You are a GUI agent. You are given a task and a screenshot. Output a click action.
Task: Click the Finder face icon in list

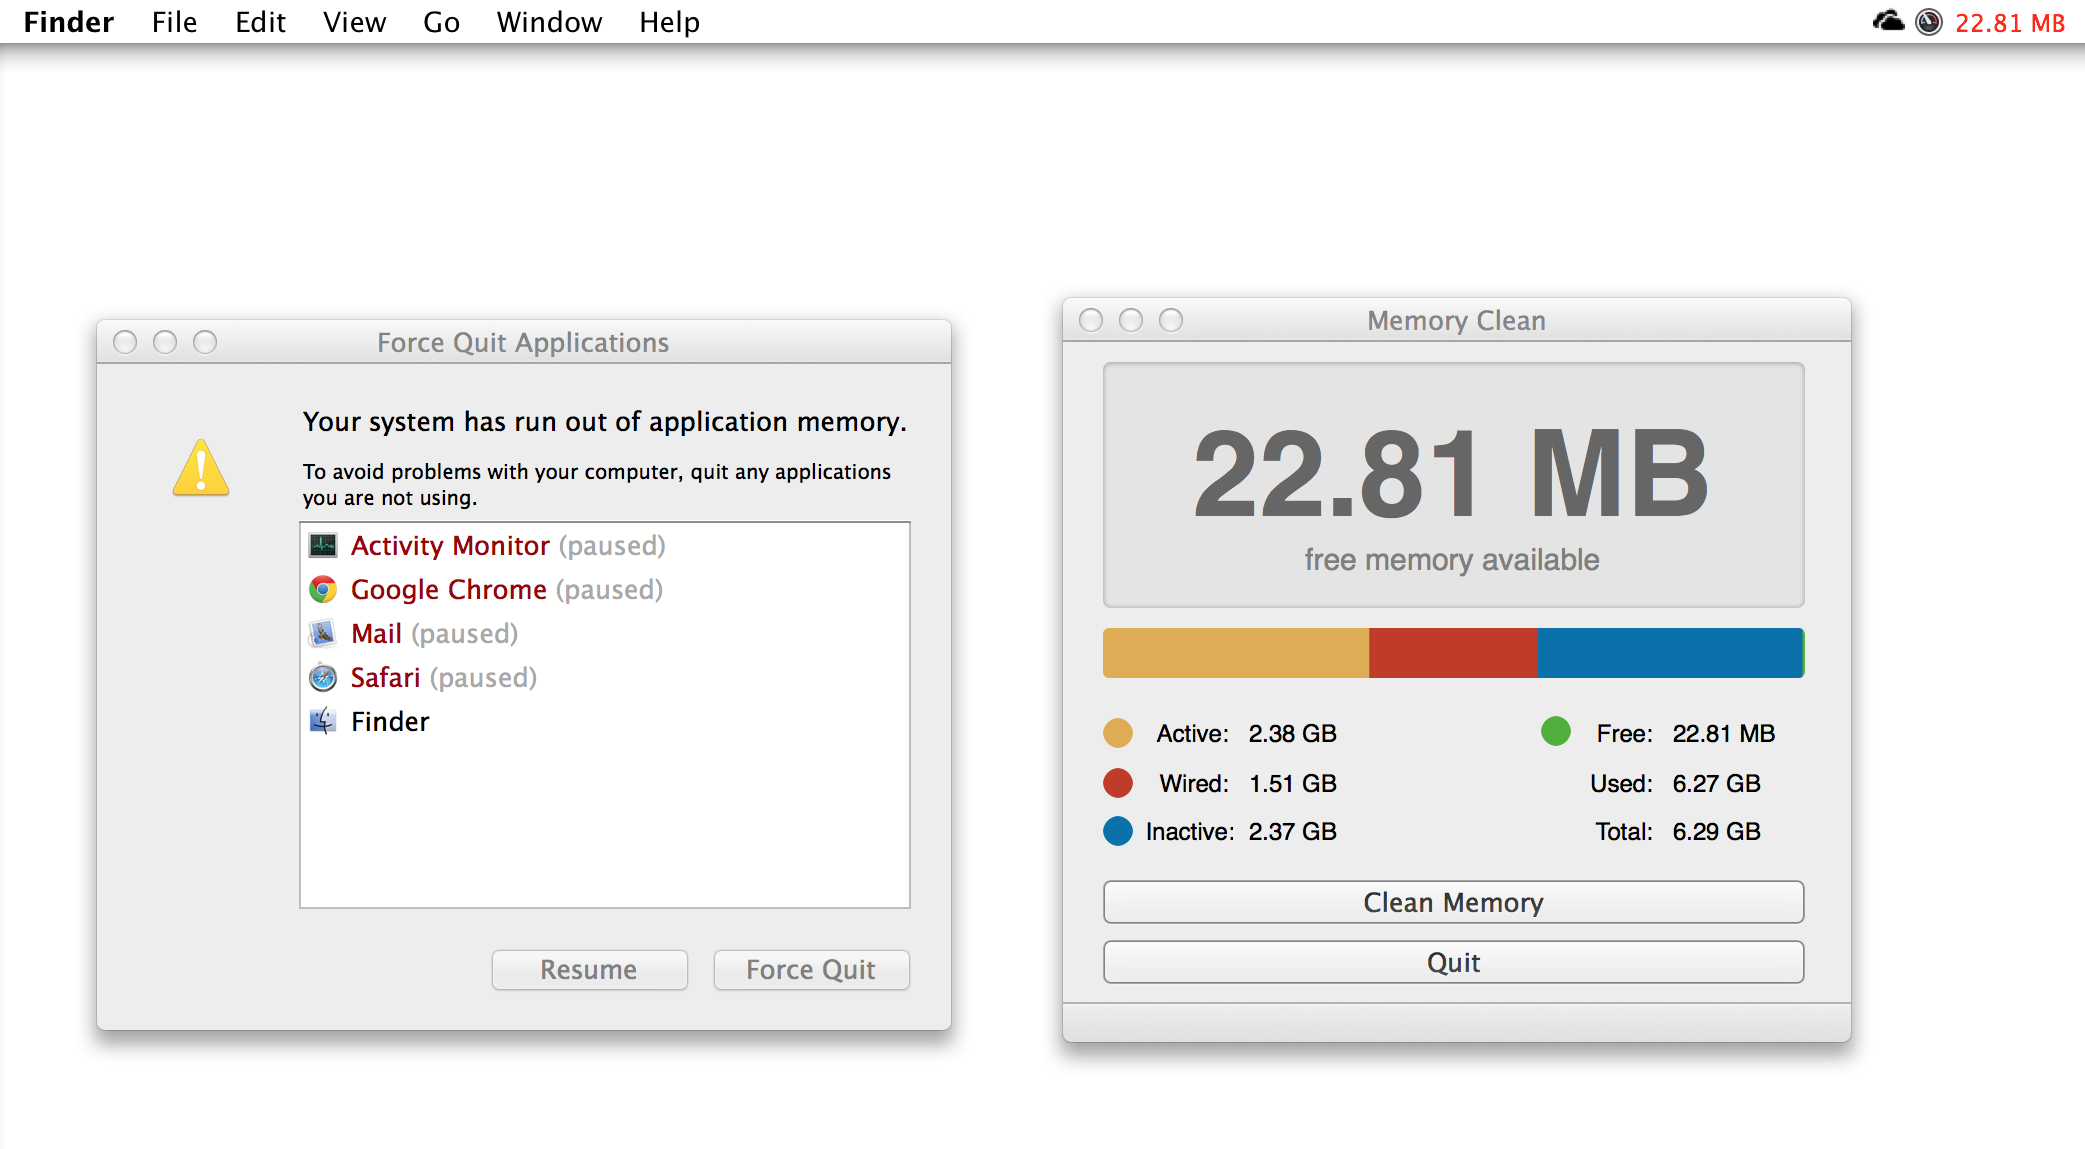(x=323, y=722)
